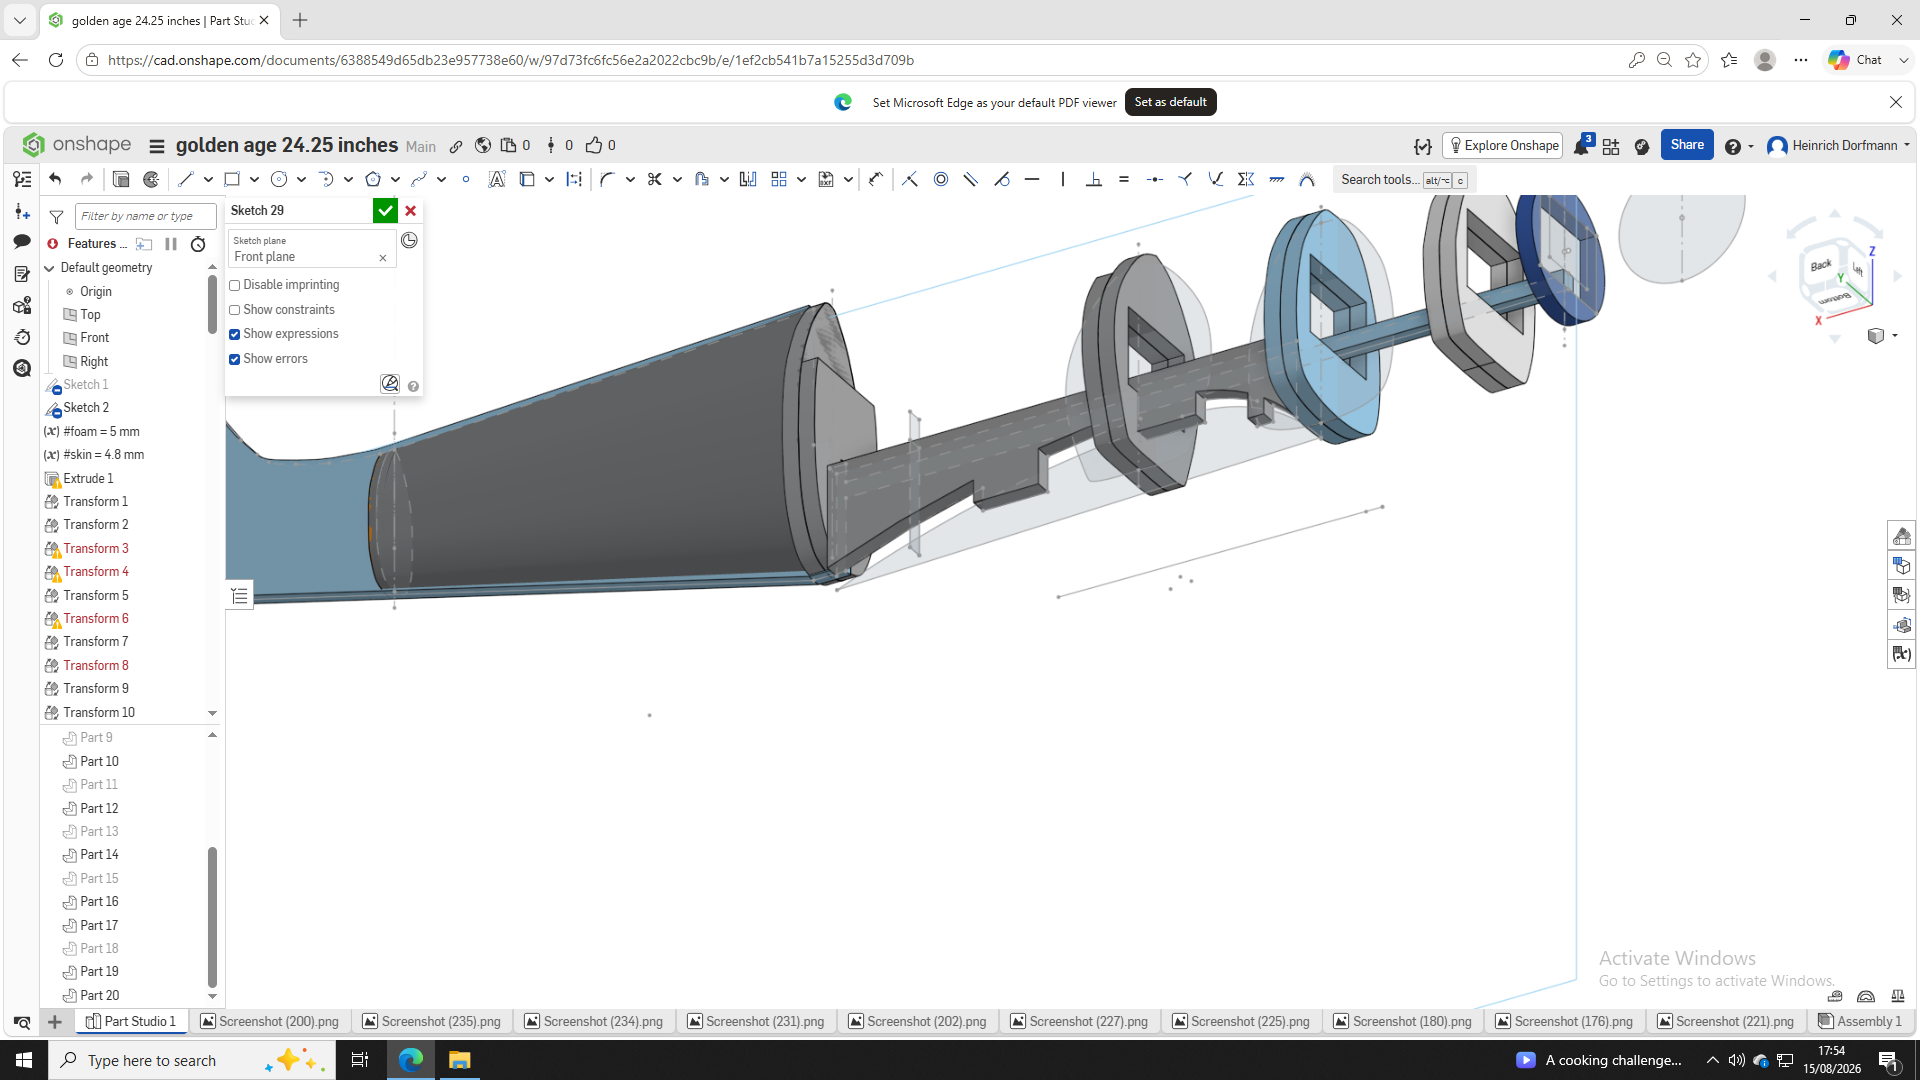Open the Comments panel icon
The image size is (1920, 1080).
(x=22, y=242)
